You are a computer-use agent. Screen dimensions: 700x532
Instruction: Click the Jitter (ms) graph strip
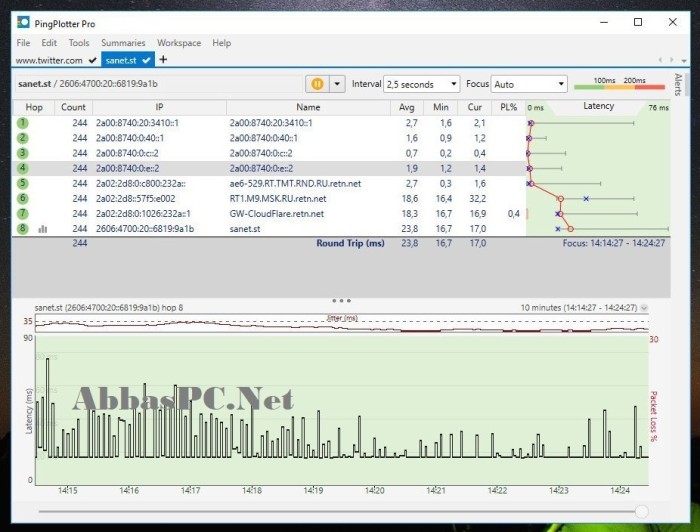(342, 323)
